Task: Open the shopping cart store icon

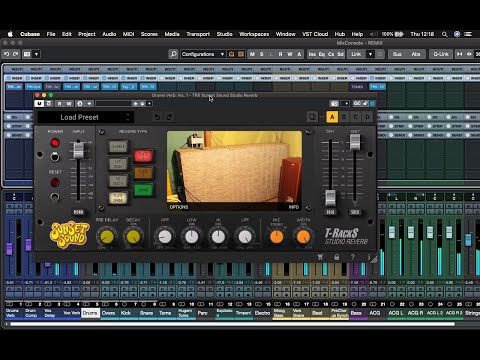Action: coord(320,257)
